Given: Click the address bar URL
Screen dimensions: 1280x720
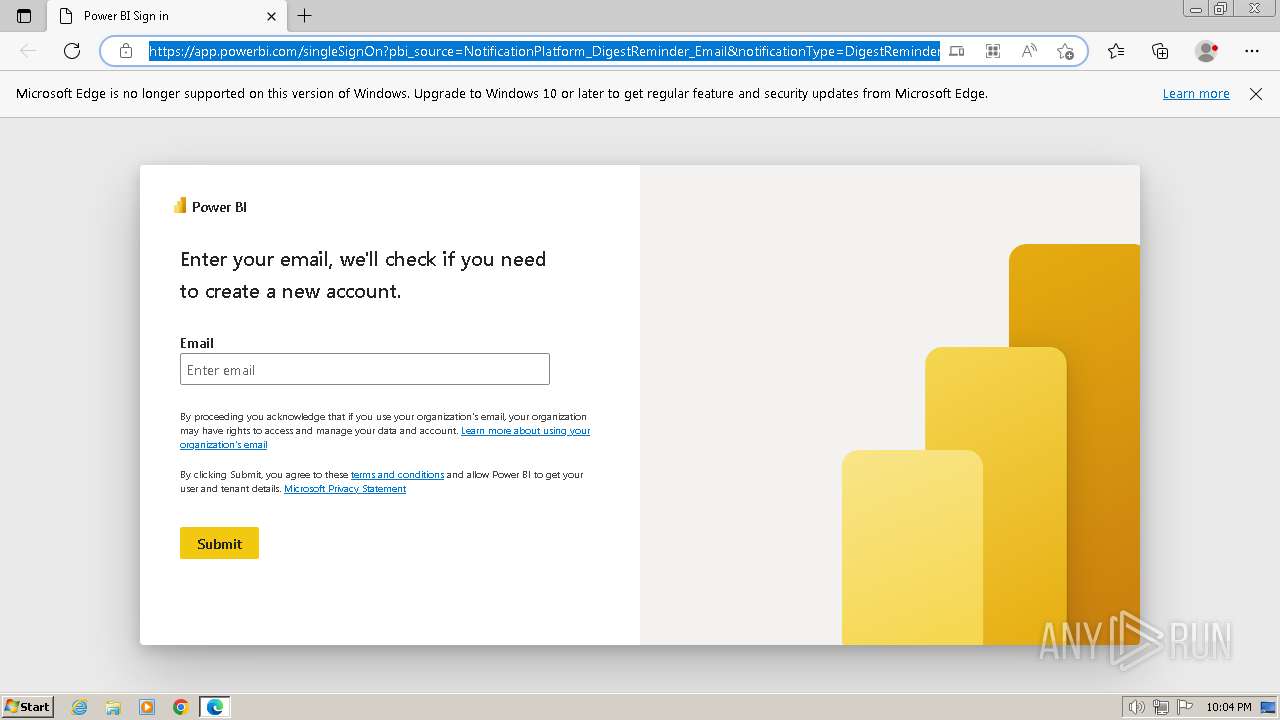Looking at the screenshot, I should (x=544, y=51).
